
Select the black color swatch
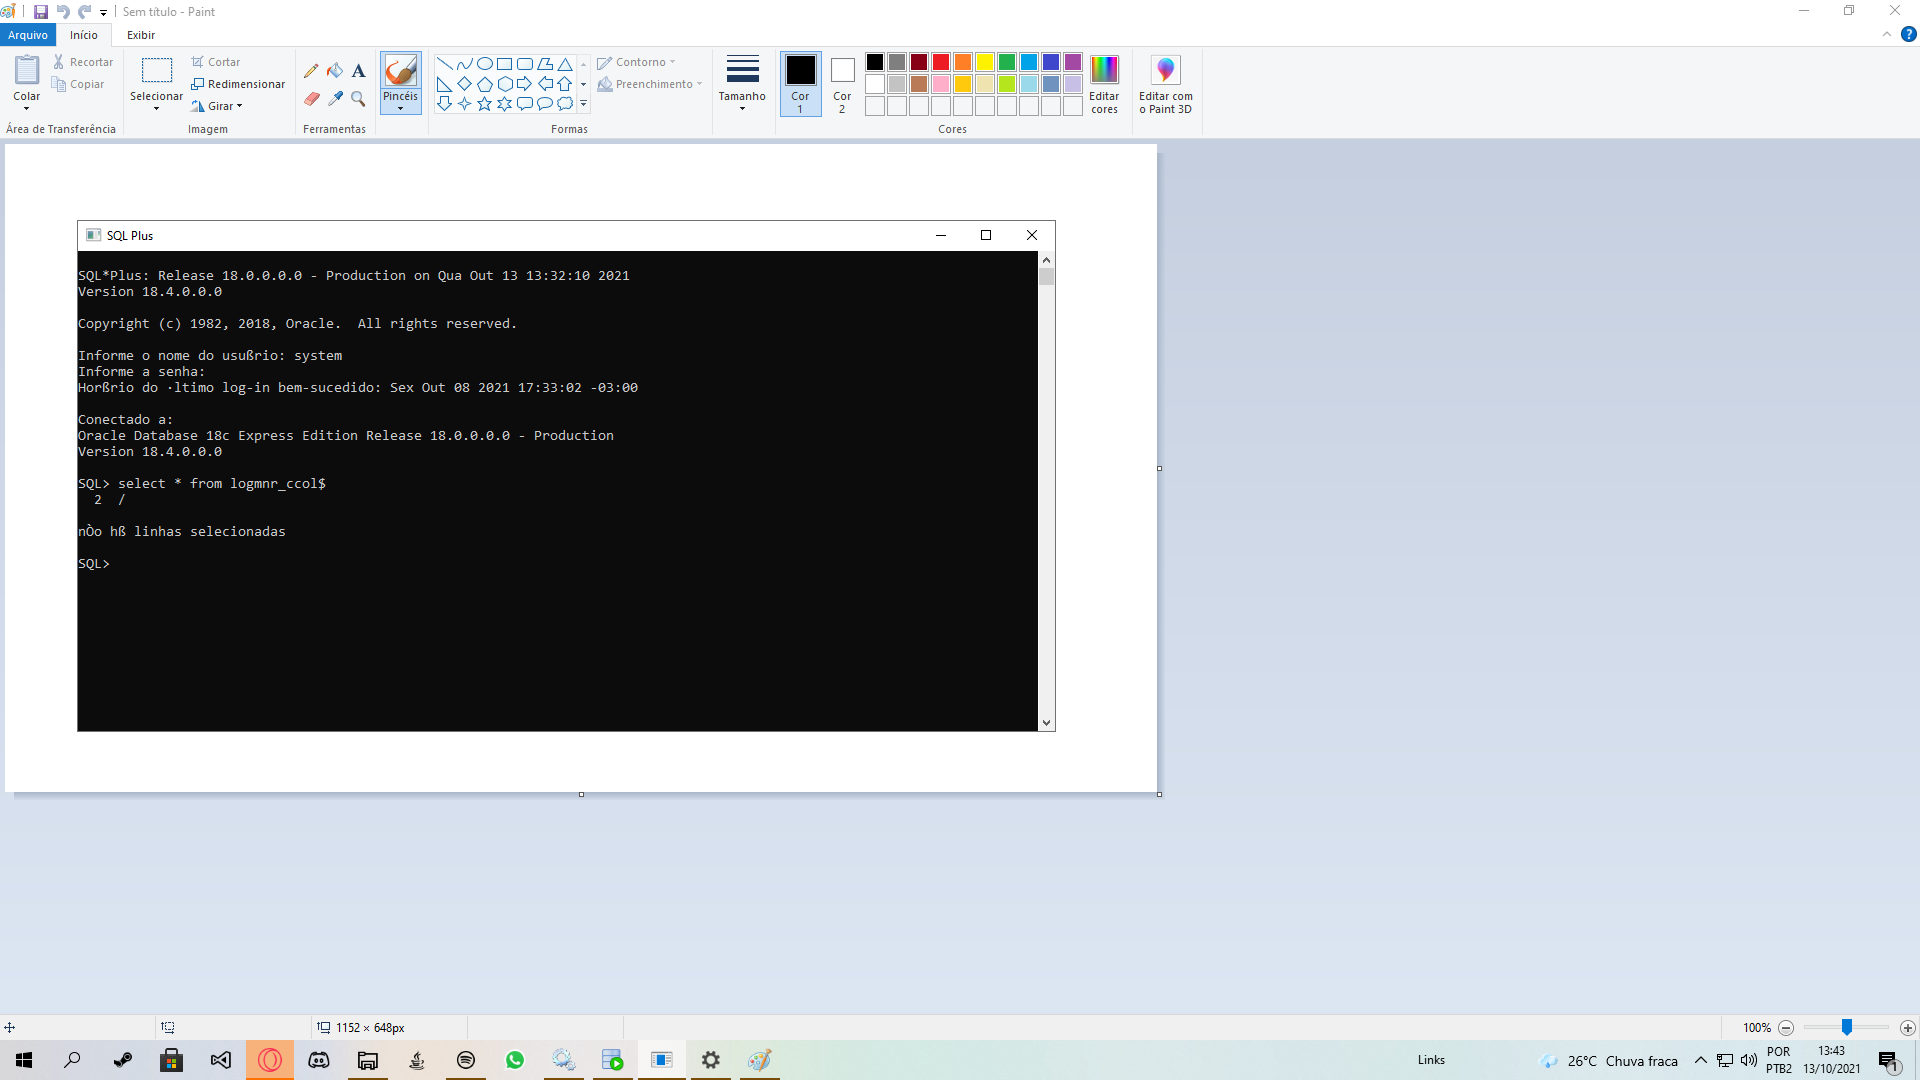point(875,62)
